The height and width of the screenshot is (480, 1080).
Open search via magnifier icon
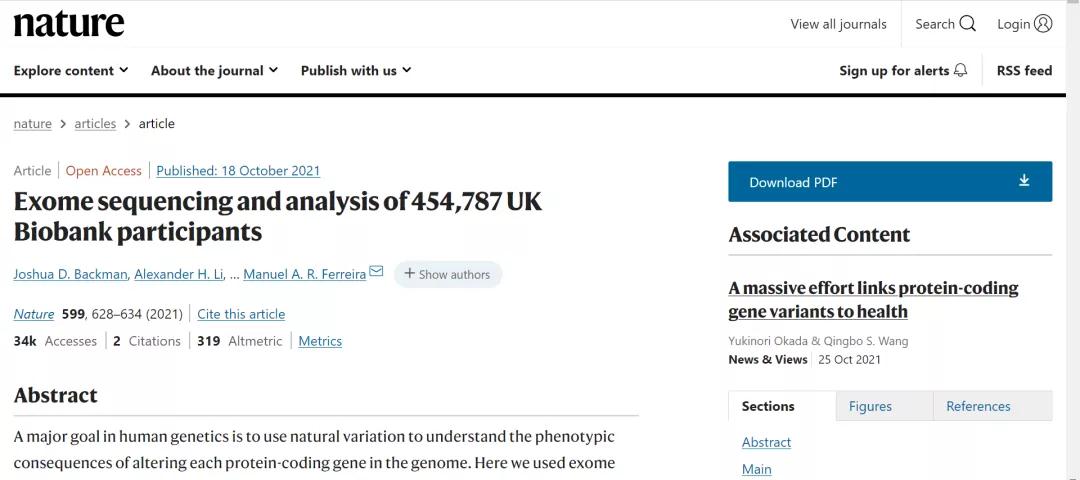coord(967,24)
